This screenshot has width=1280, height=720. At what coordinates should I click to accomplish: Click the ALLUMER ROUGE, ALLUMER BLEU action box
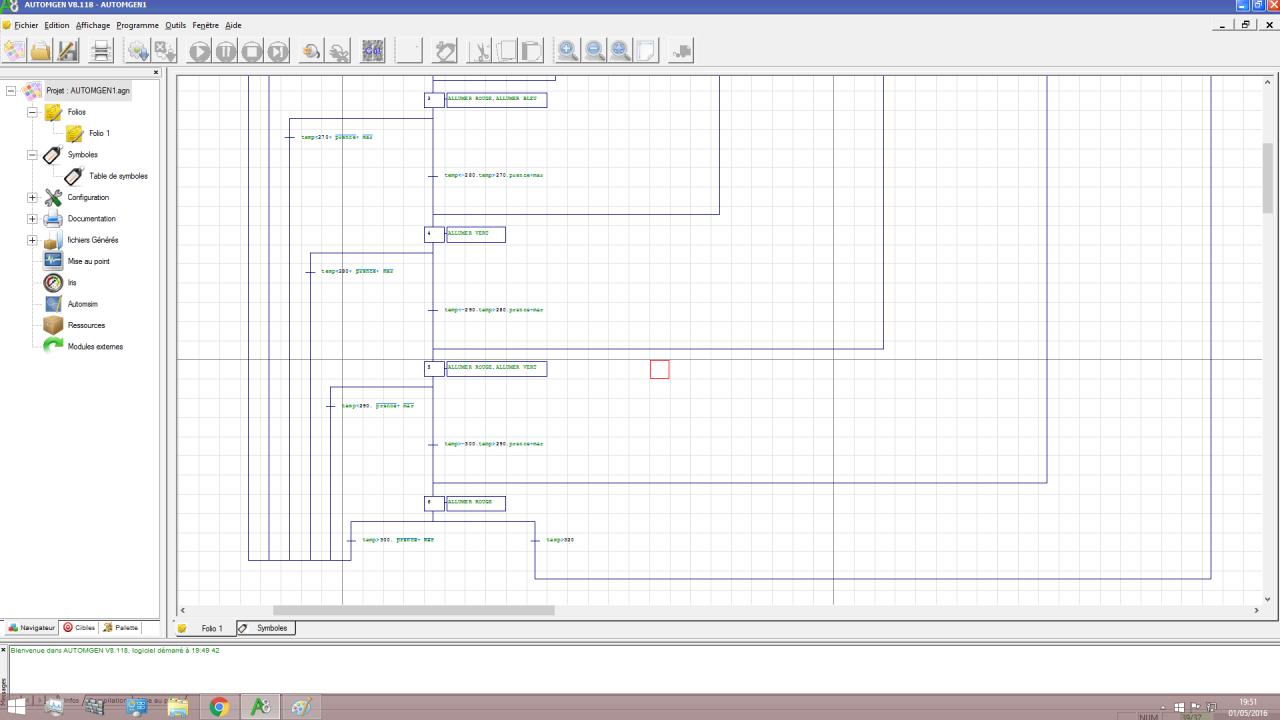coord(496,100)
